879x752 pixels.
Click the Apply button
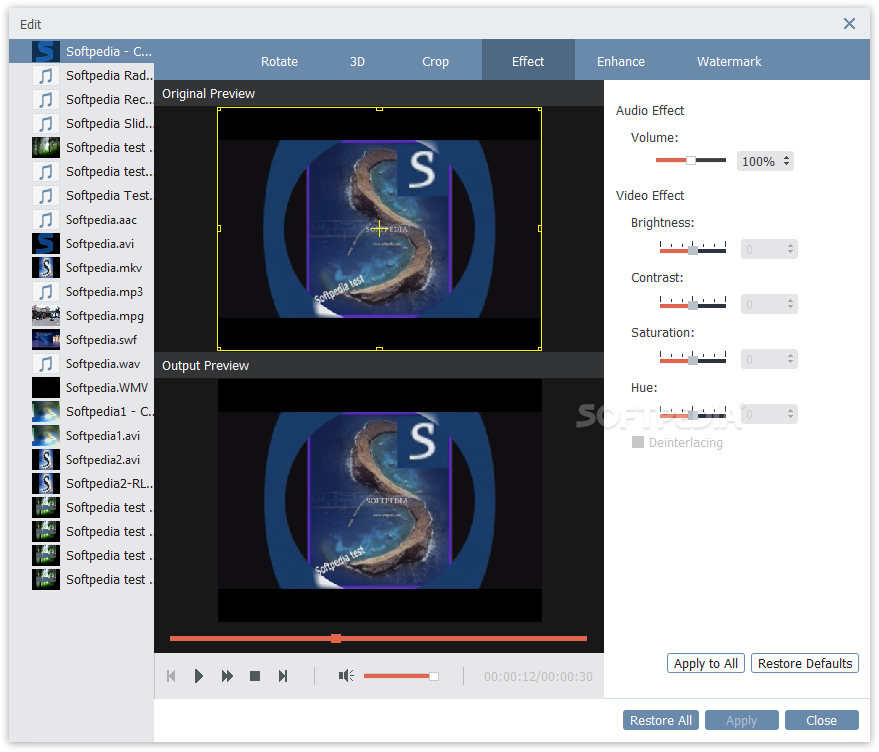[742, 720]
